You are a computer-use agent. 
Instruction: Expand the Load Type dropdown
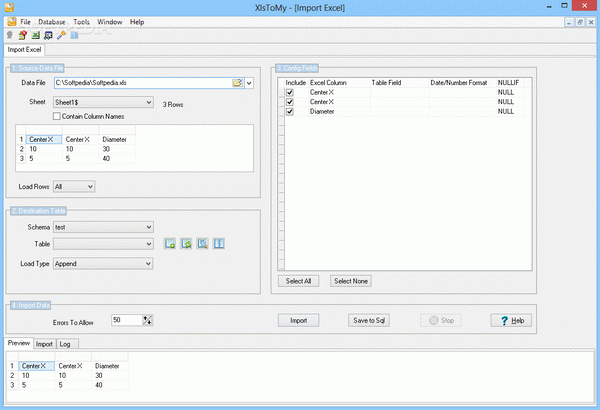coord(103,264)
